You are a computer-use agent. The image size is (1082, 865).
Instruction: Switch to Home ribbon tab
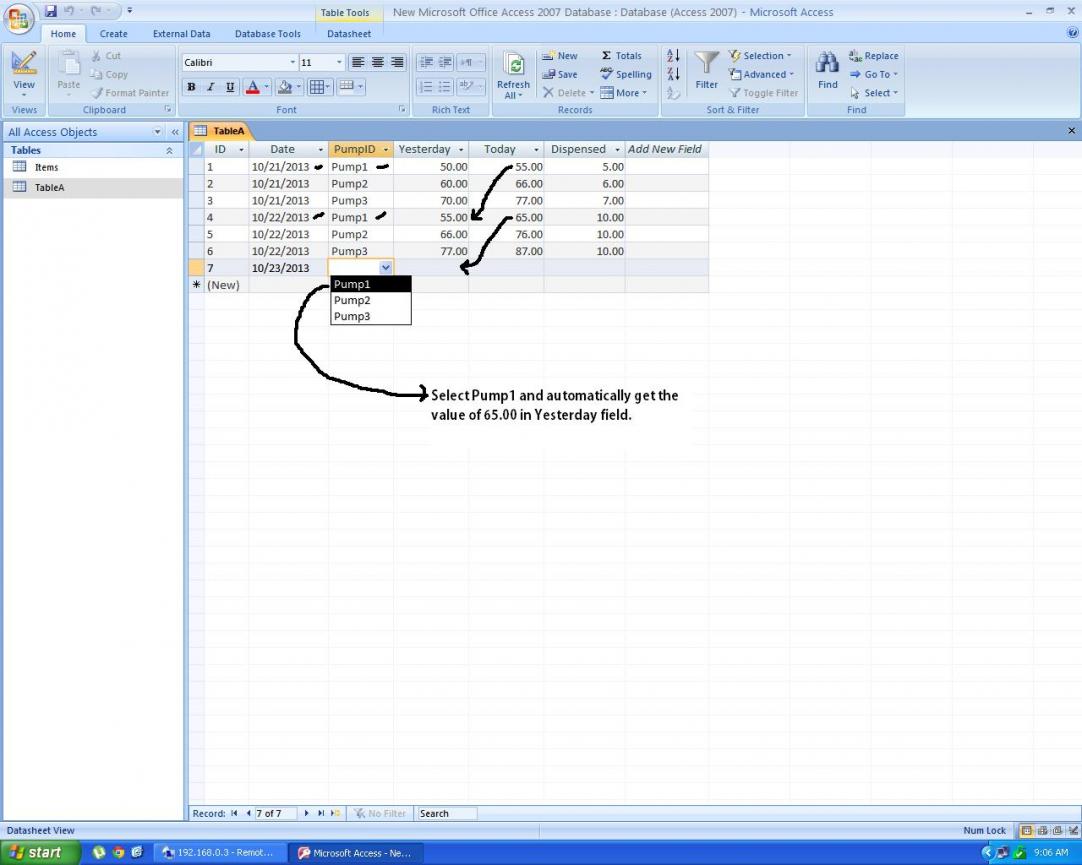click(x=63, y=34)
